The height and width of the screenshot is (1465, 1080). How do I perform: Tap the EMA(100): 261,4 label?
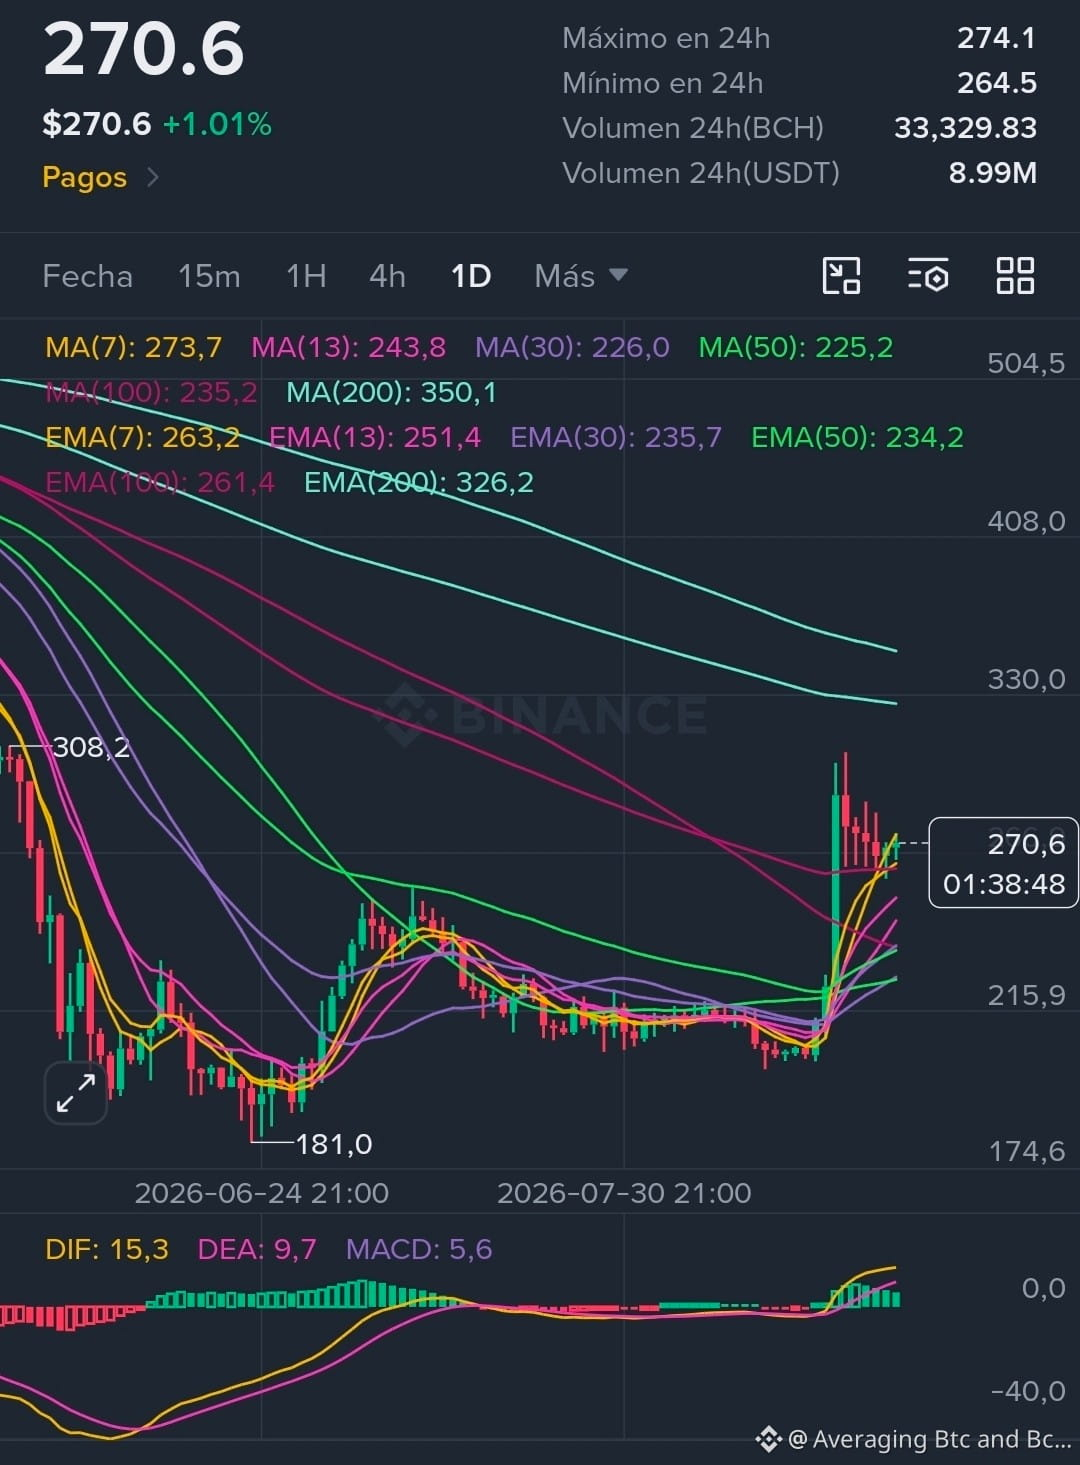click(x=160, y=482)
